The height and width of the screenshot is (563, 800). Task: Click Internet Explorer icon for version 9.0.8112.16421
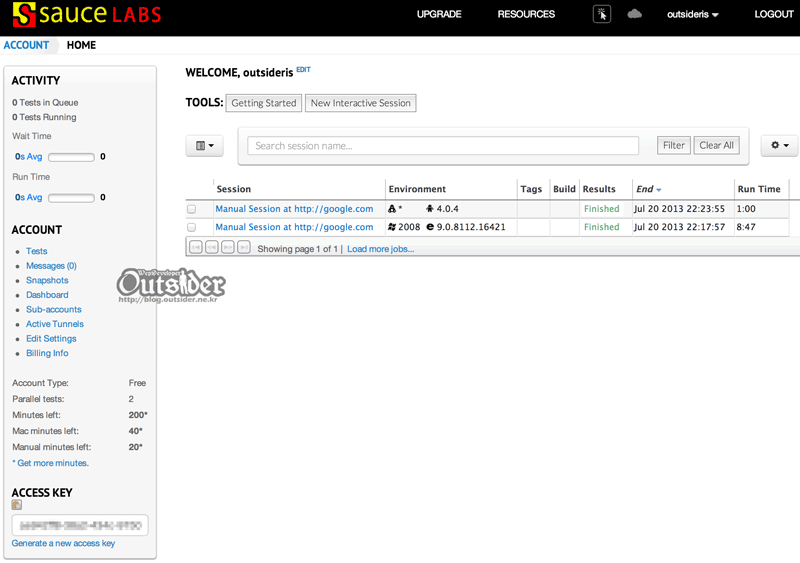[x=430, y=227]
